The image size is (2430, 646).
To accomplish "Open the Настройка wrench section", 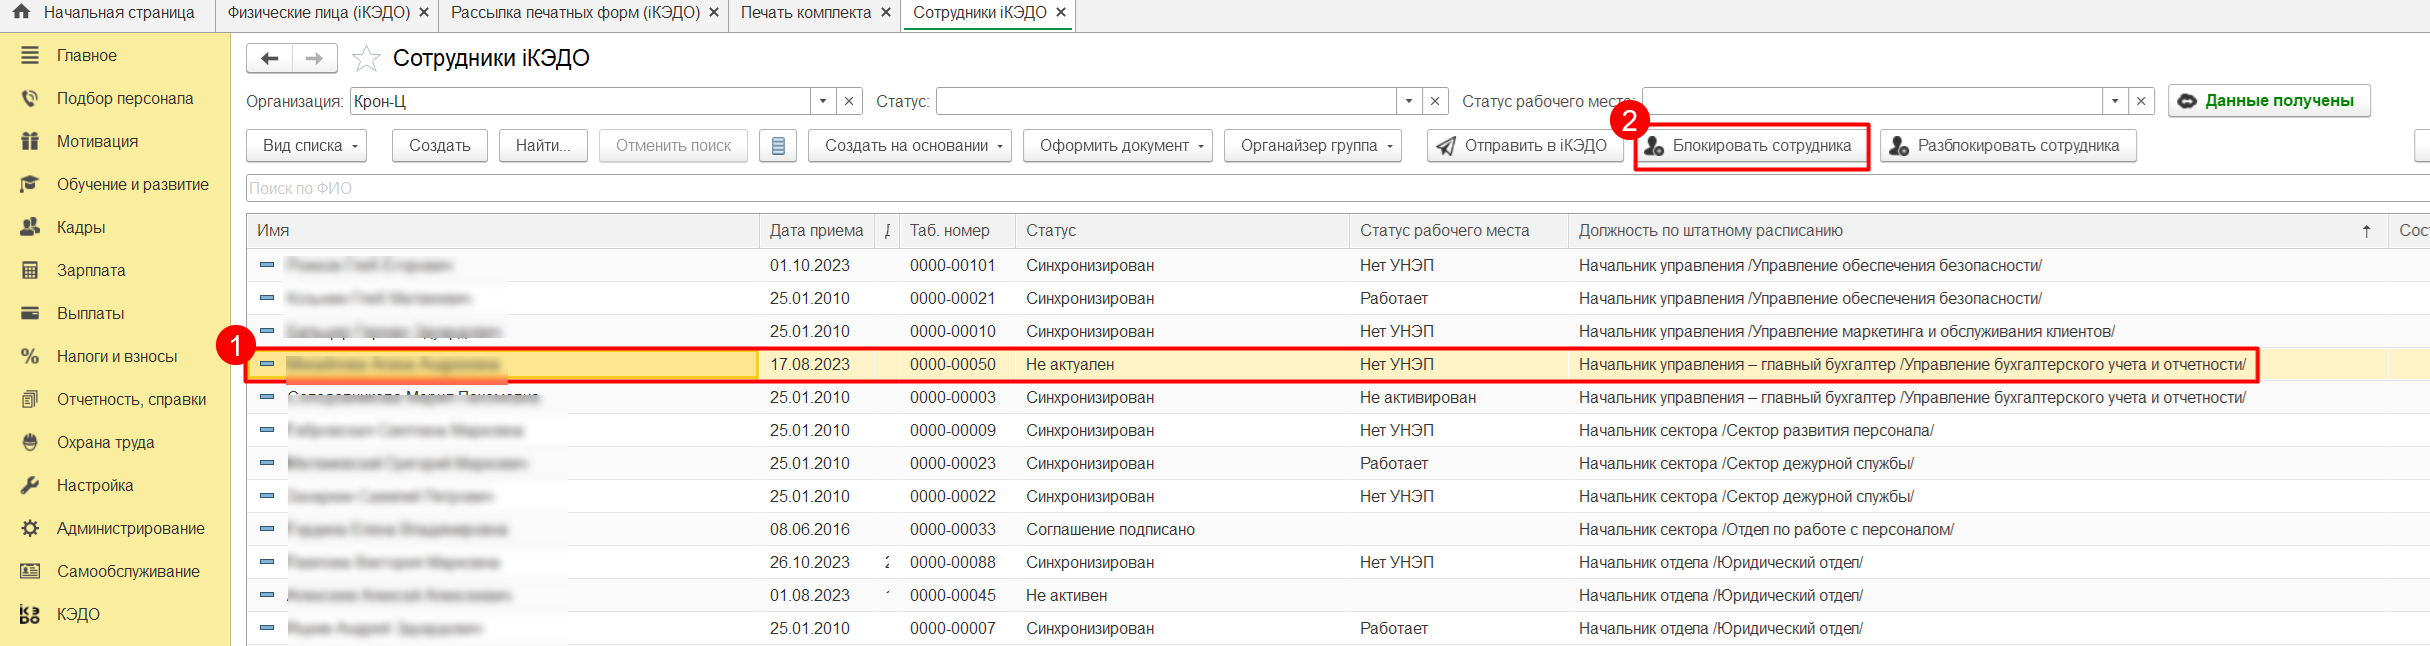I will [95, 485].
